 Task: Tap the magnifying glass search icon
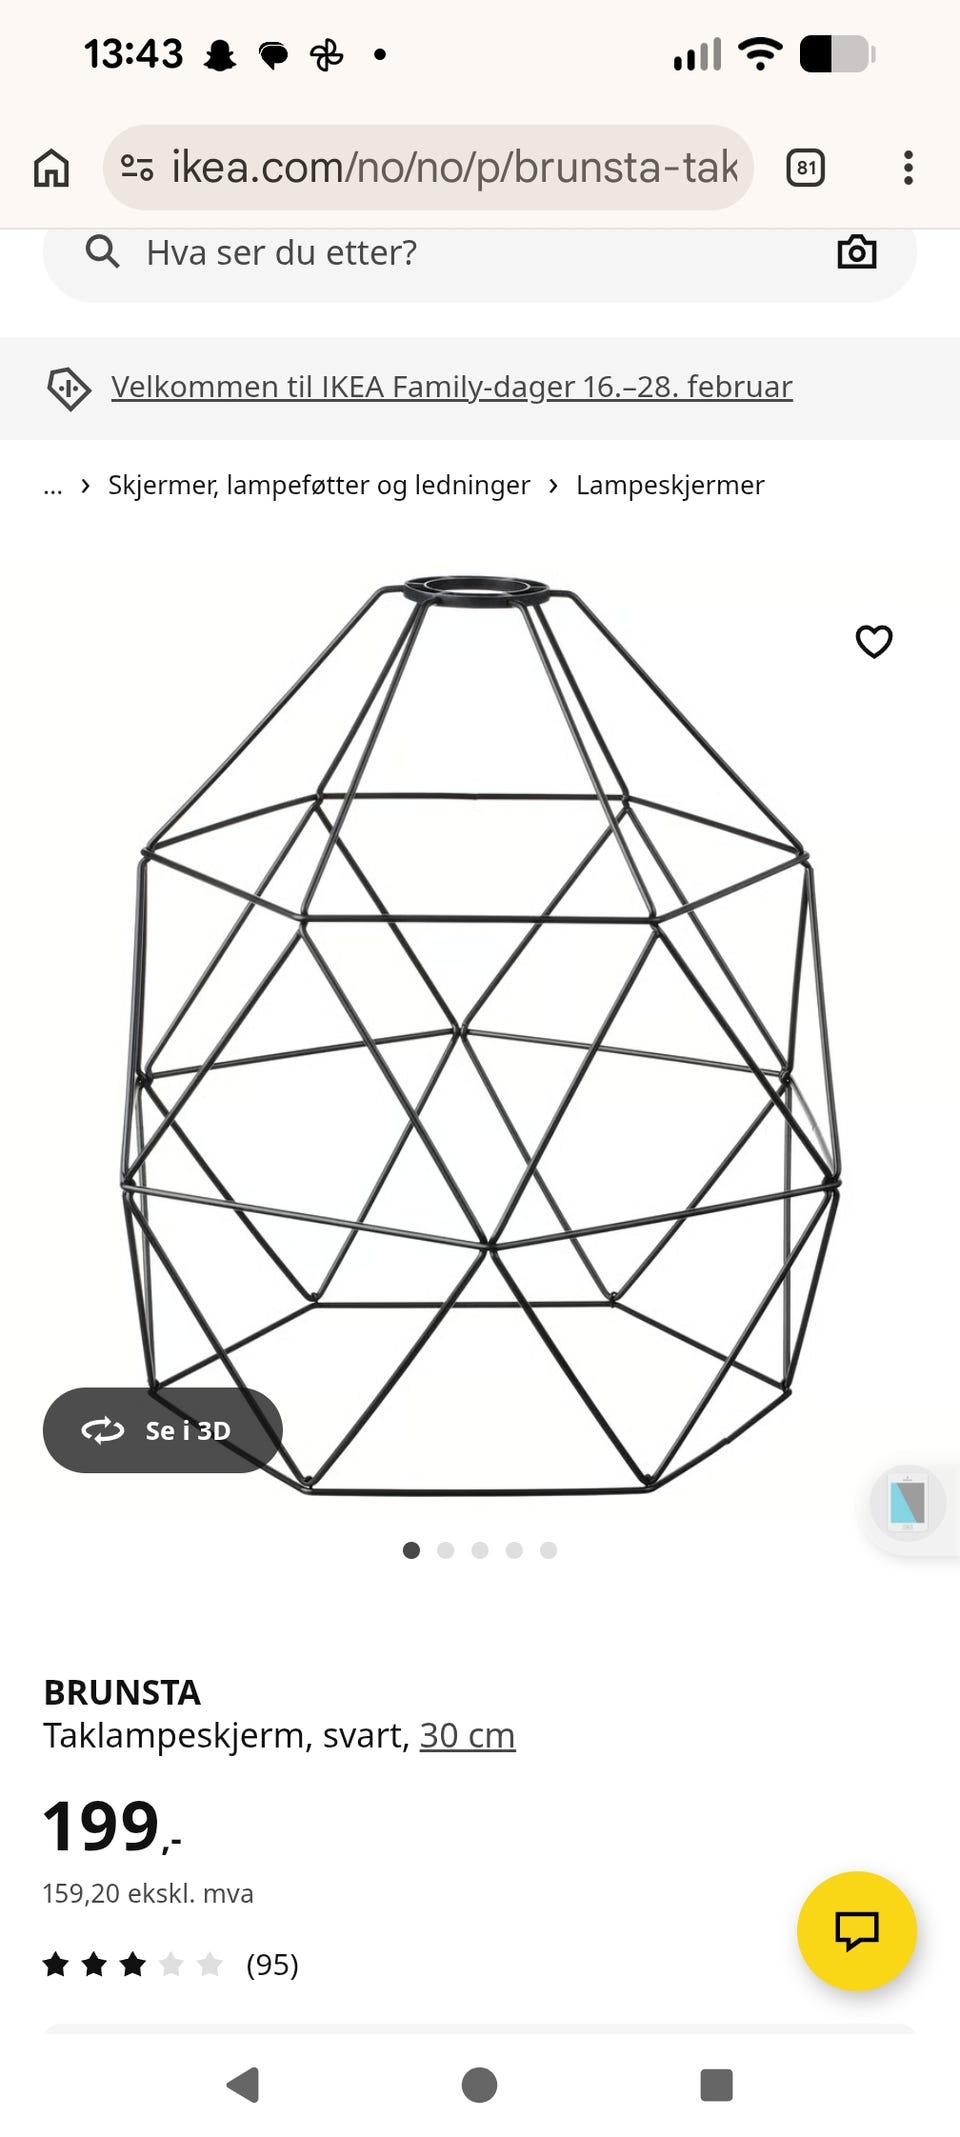(x=102, y=252)
